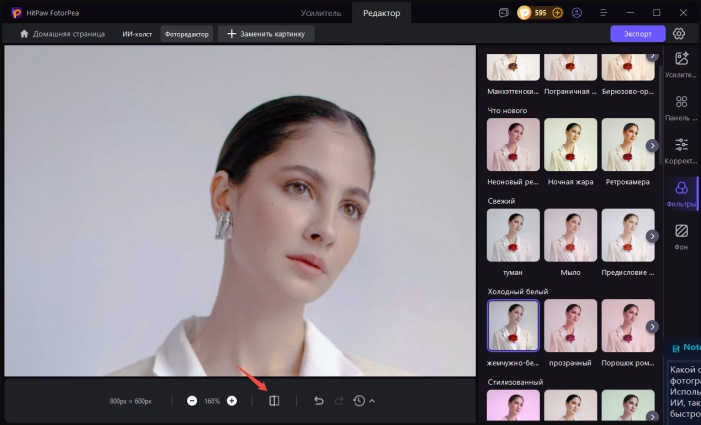Expand more filters in Холодный белый row
701x425 pixels.
pos(652,326)
